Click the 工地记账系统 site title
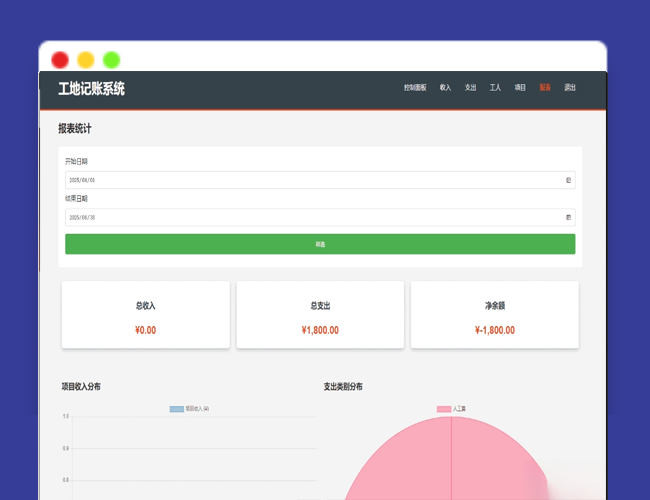Screen dimensions: 650x500 tap(91, 89)
